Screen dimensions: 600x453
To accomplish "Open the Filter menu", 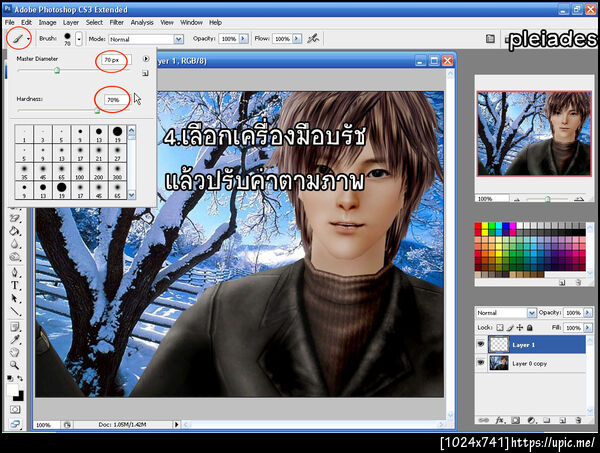I will tap(116, 22).
